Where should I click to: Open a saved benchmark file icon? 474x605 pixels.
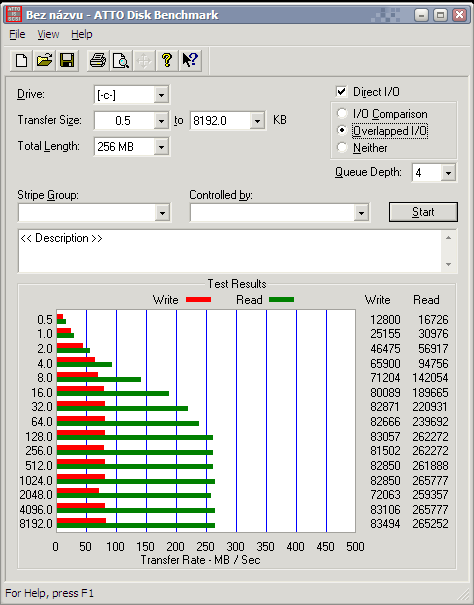coord(44,61)
